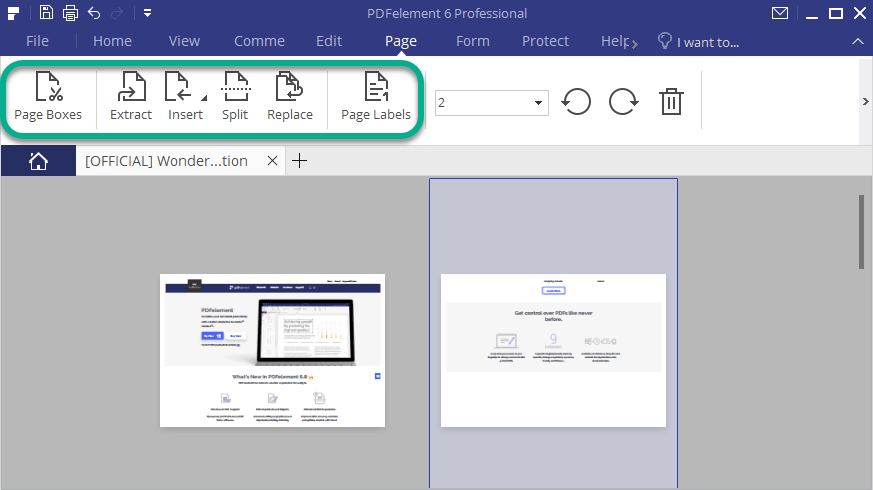Click the mail envelope icon
Viewport: 873px width, 490px height.
(780, 13)
